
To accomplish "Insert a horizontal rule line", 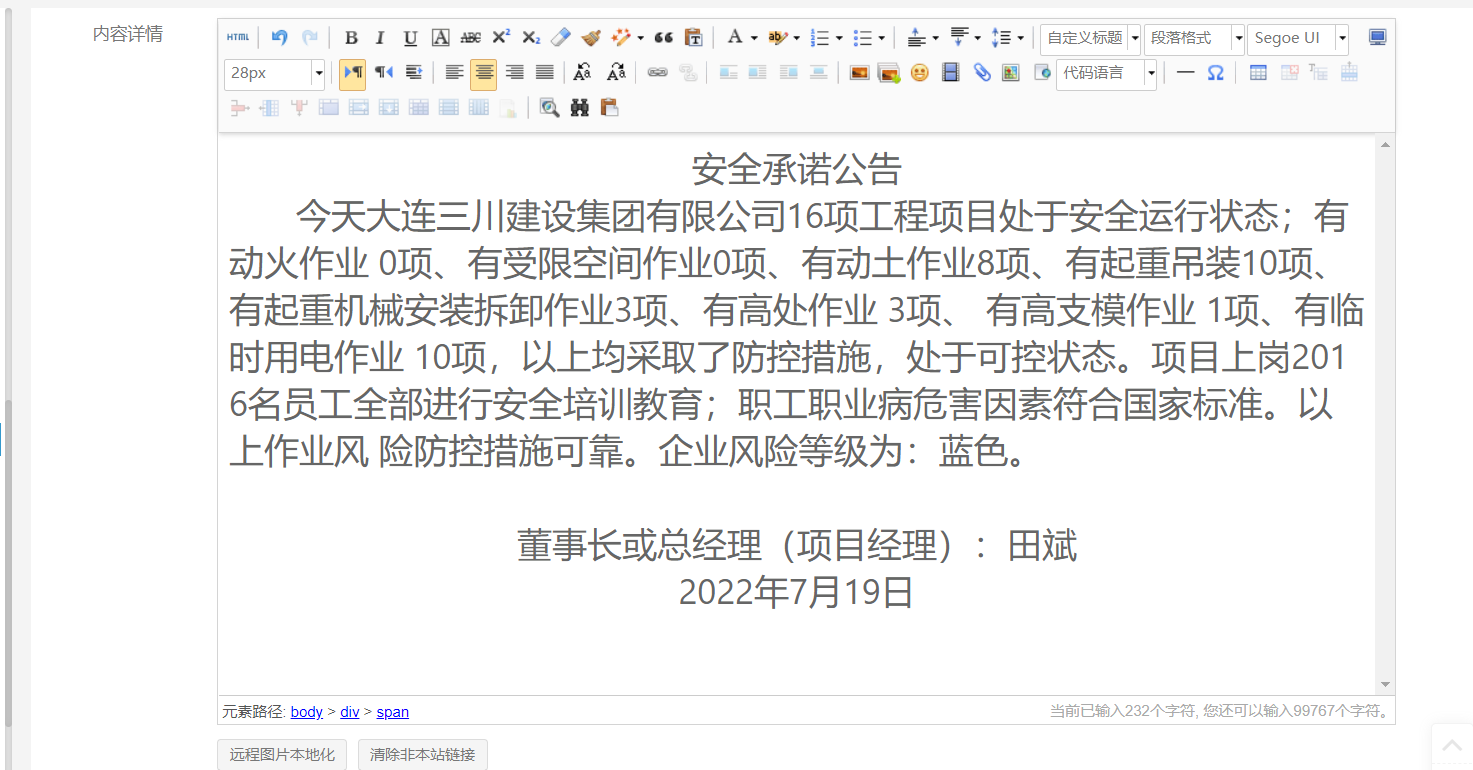I will point(1186,73).
